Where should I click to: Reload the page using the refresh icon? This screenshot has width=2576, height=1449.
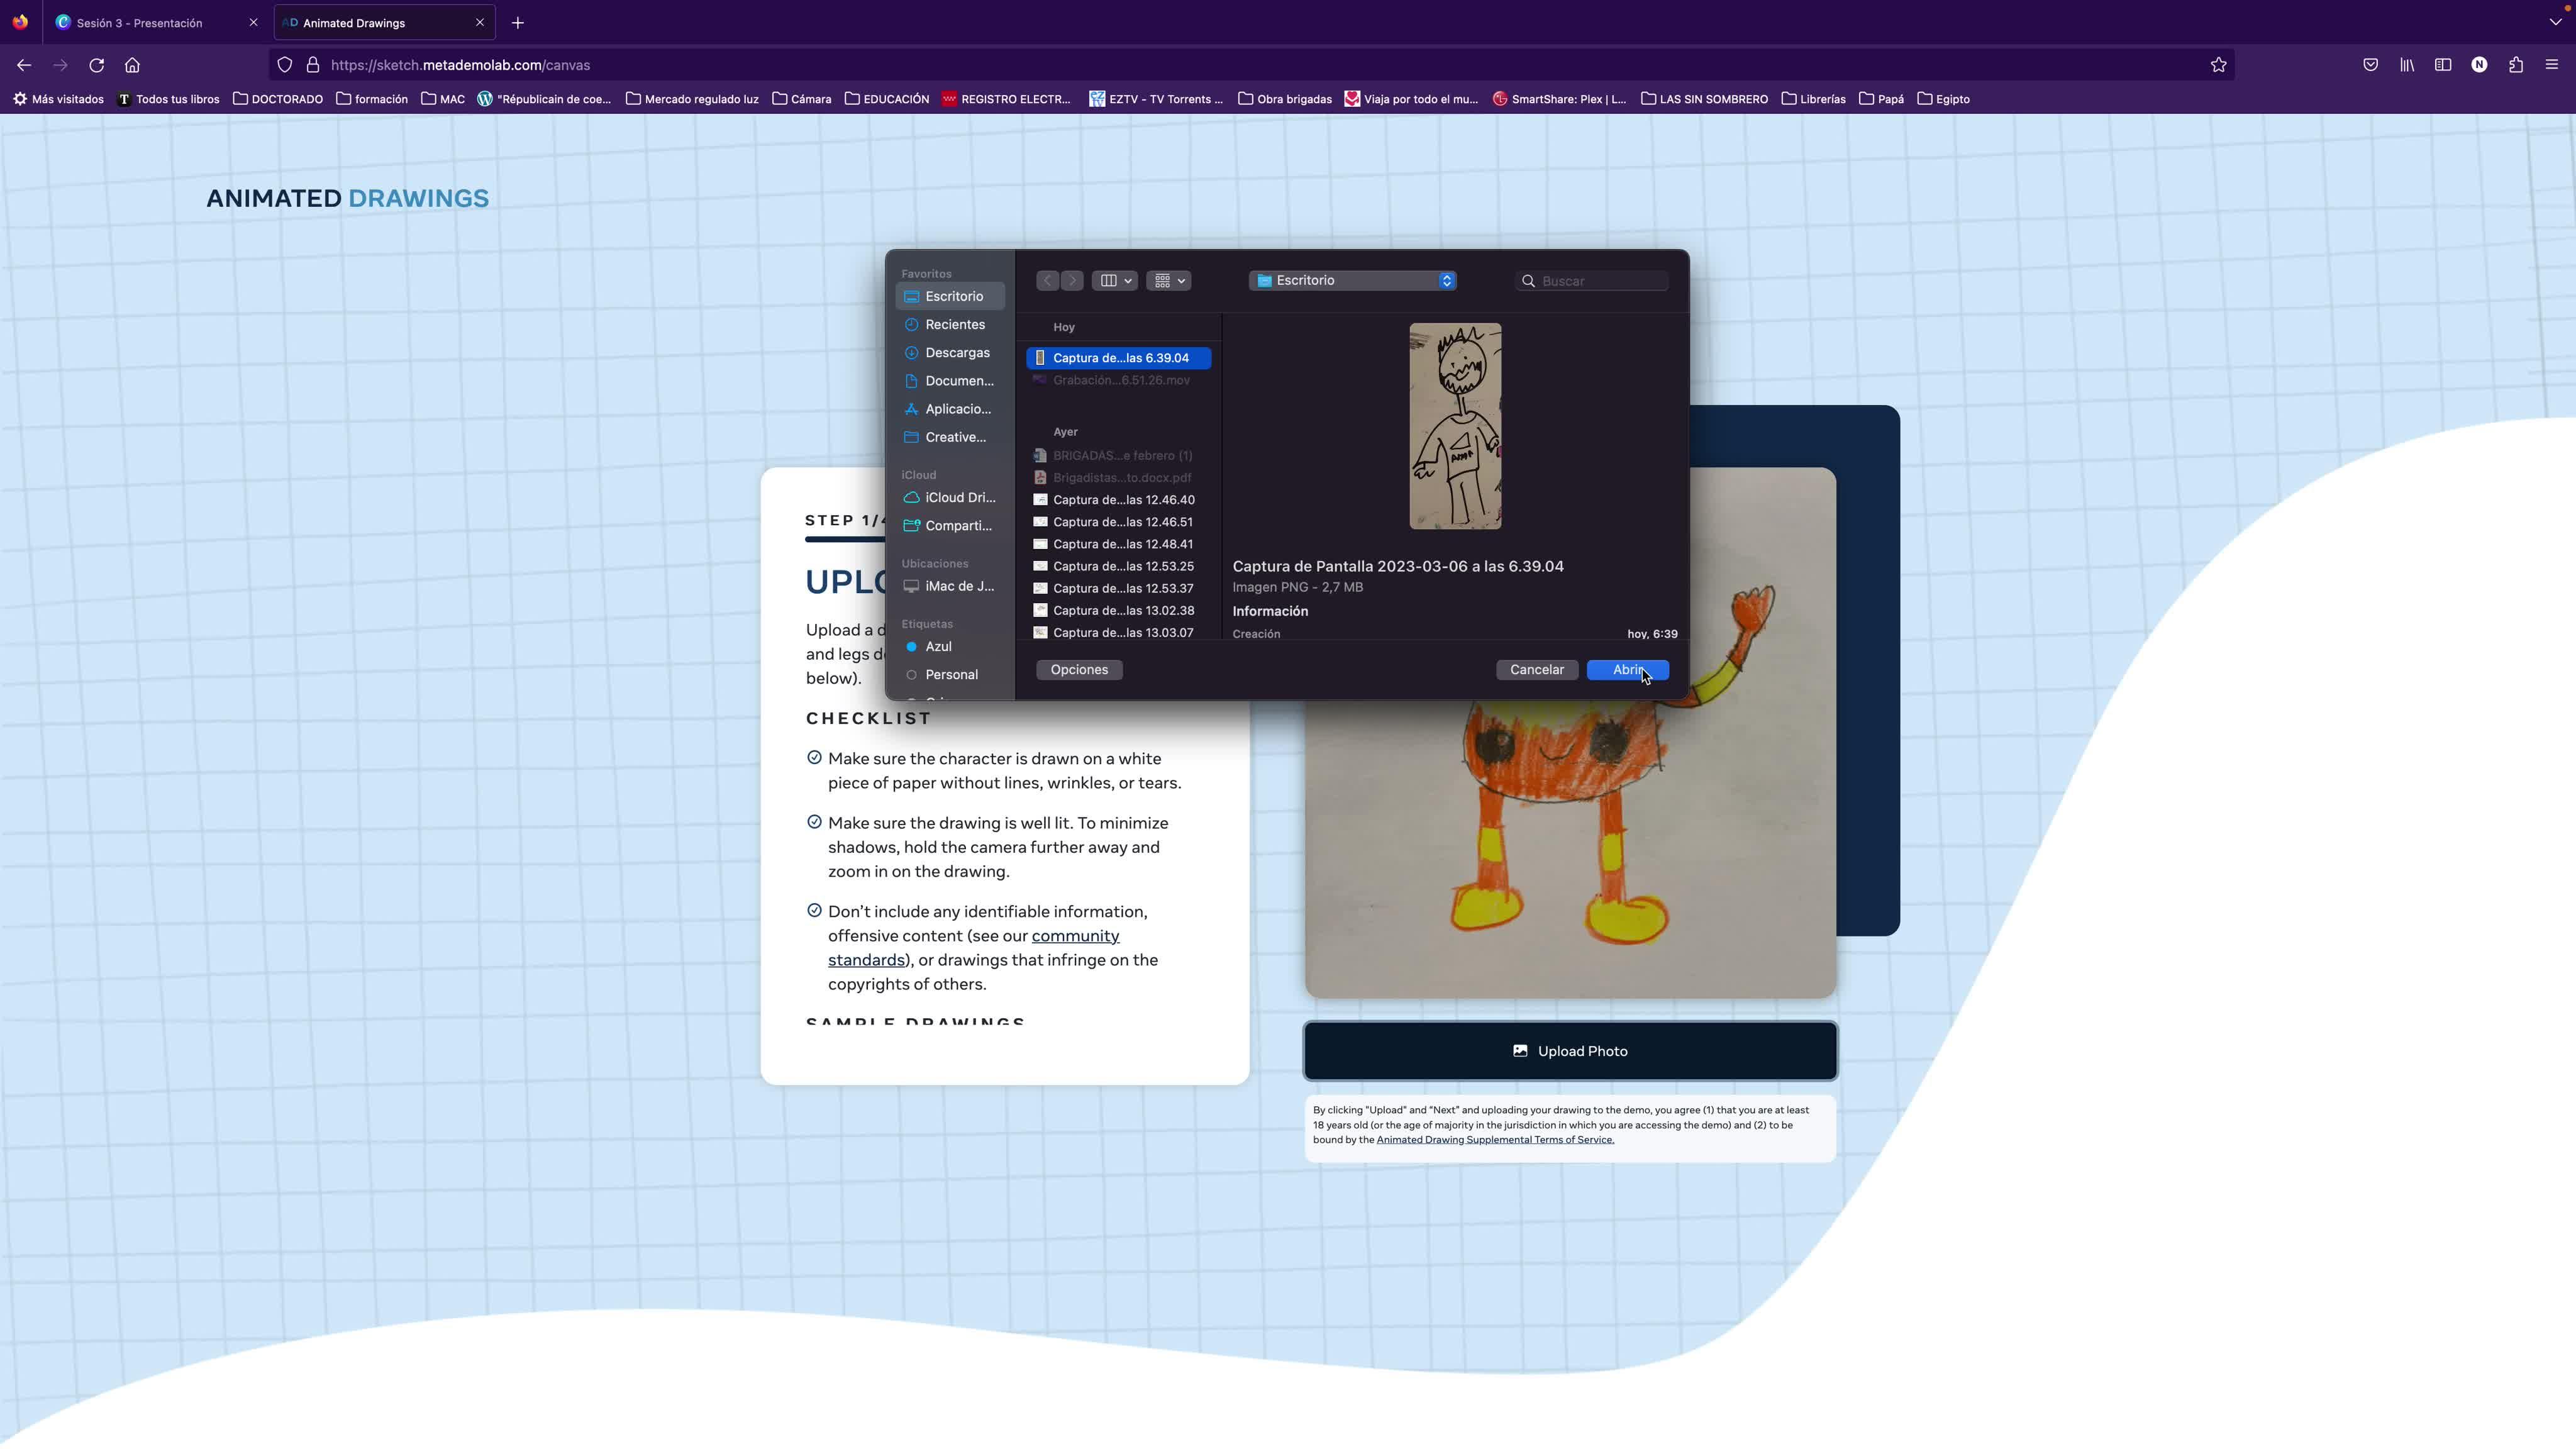click(x=96, y=65)
